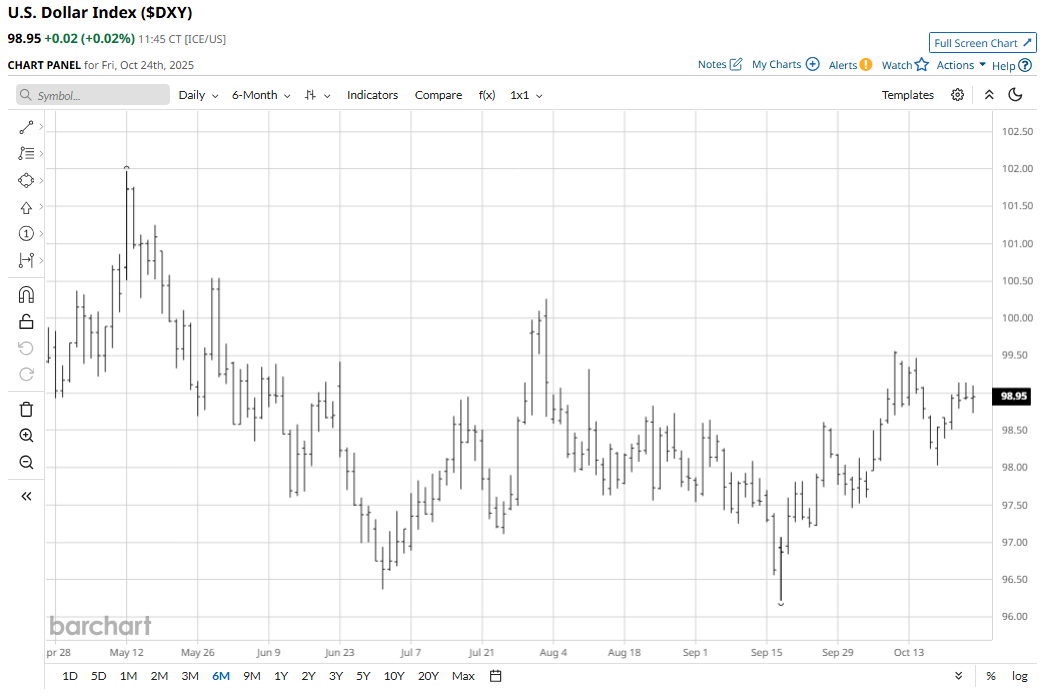Toggle dark mode moon icon
This screenshot has height=697, width=1052.
(1016, 95)
